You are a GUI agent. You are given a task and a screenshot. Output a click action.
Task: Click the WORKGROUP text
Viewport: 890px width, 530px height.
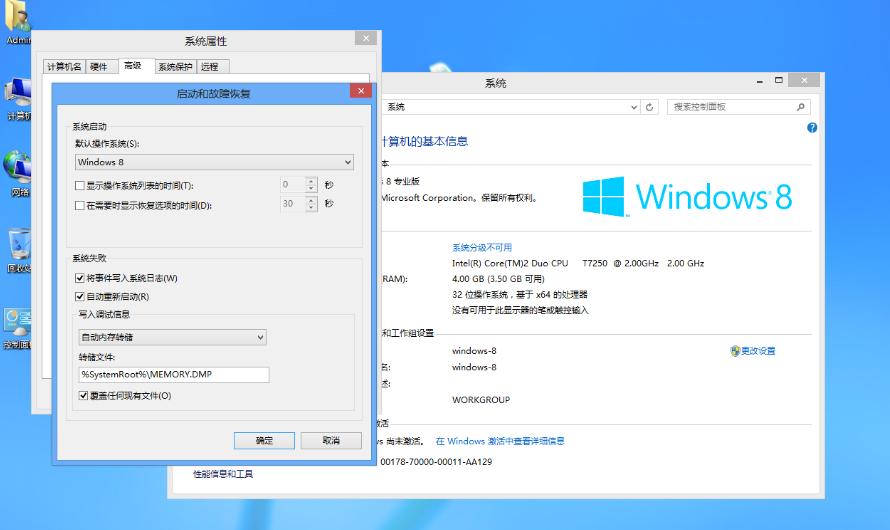coord(481,399)
